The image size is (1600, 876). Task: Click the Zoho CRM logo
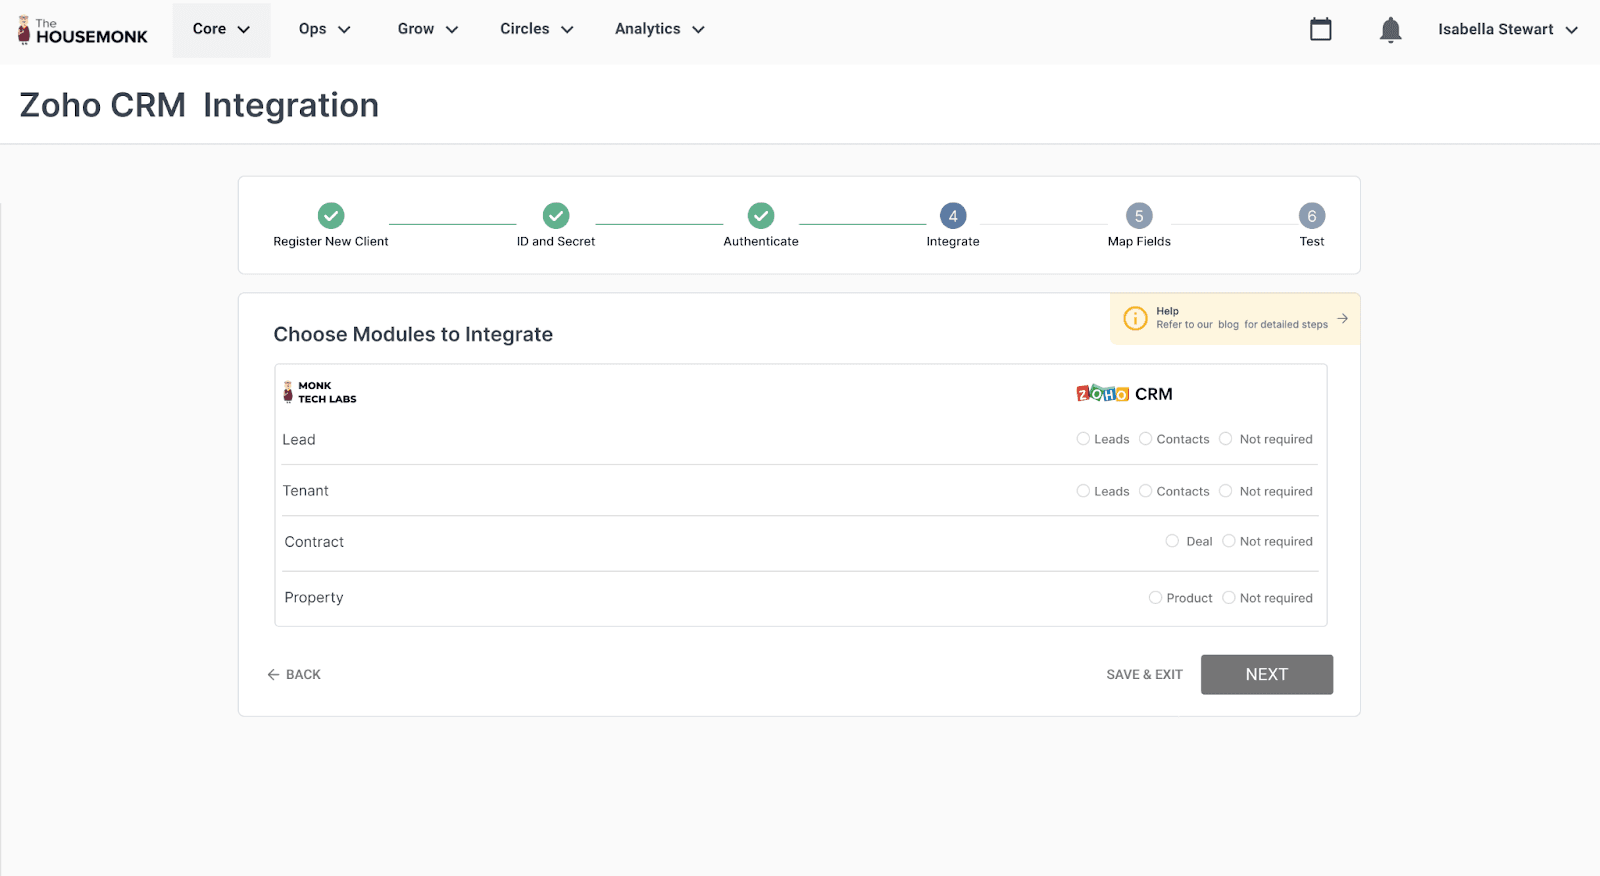click(1124, 394)
